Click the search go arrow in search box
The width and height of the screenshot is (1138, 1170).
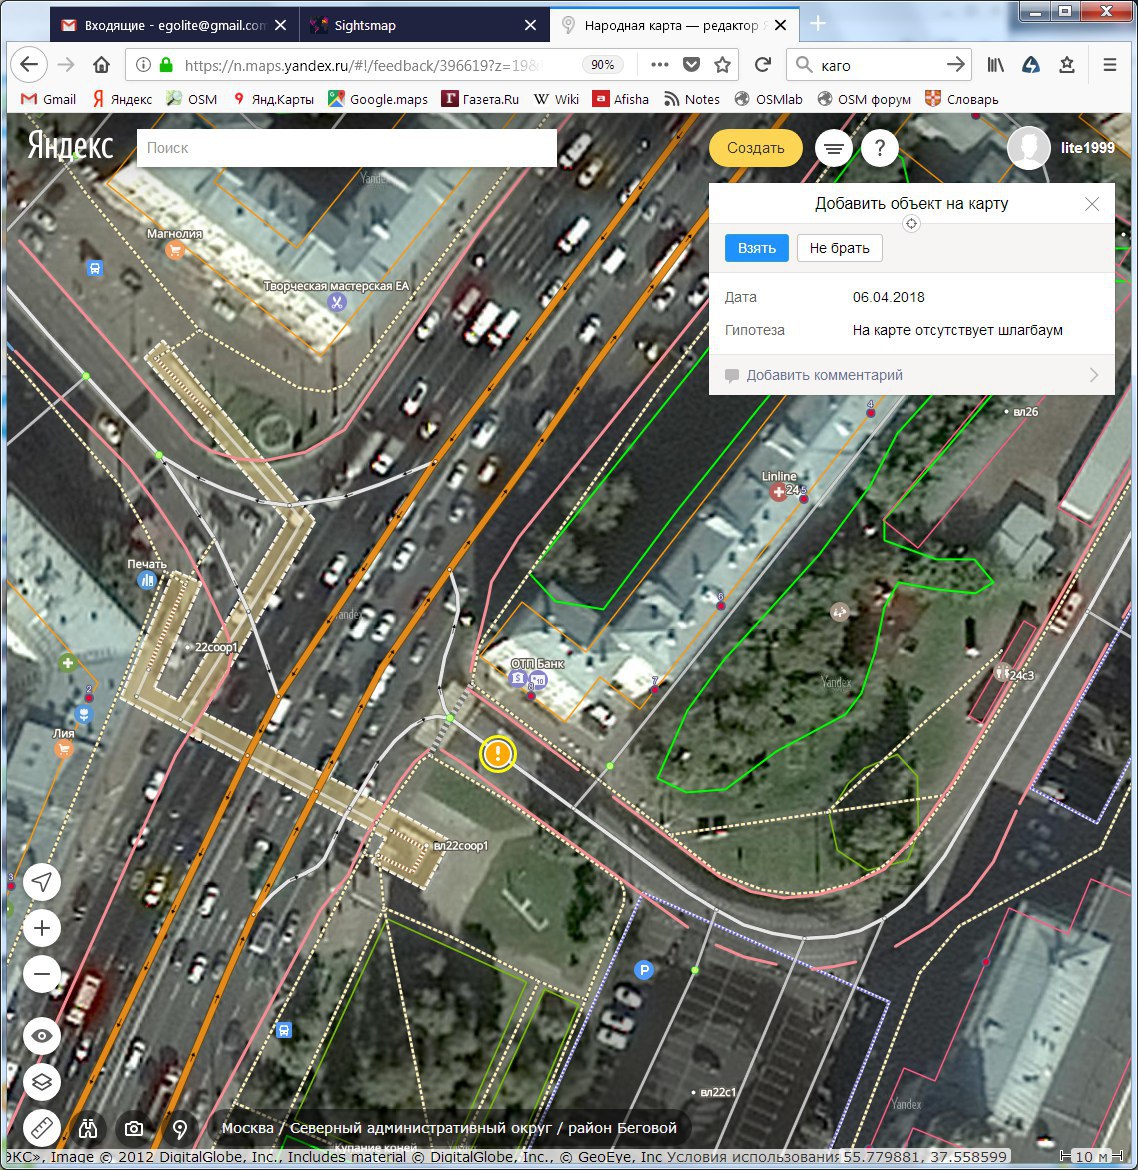coord(955,65)
